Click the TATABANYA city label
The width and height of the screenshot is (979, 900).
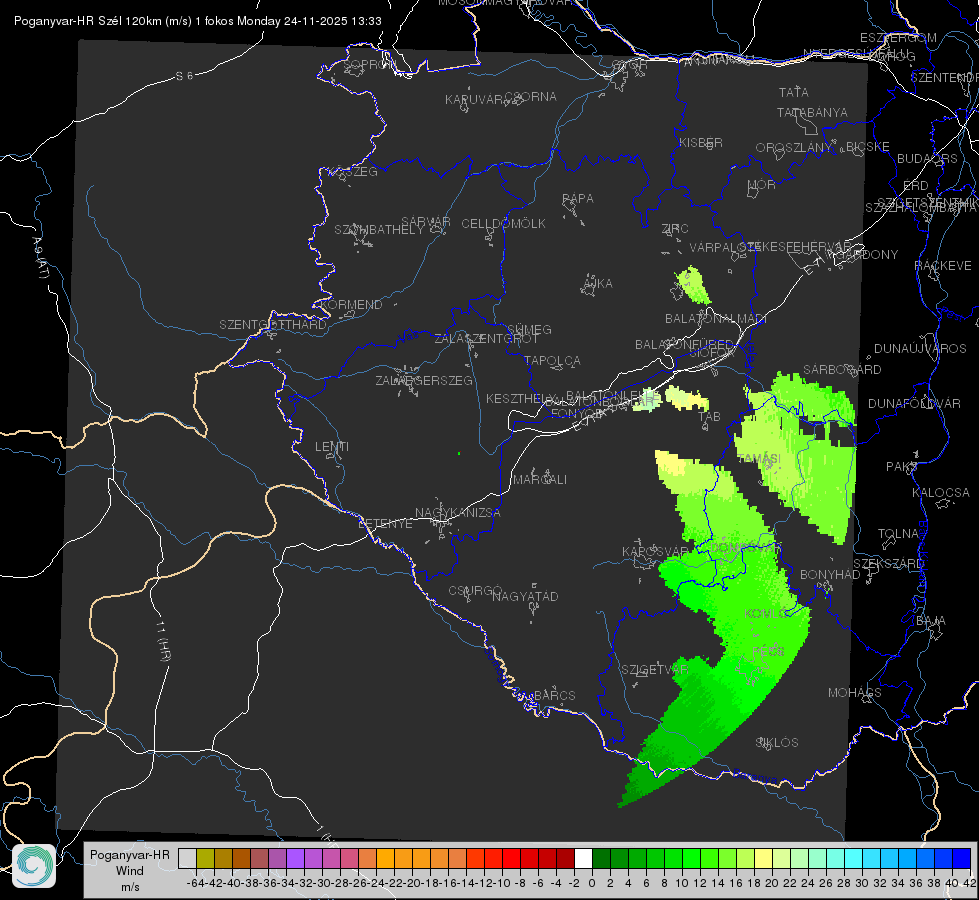pos(812,112)
